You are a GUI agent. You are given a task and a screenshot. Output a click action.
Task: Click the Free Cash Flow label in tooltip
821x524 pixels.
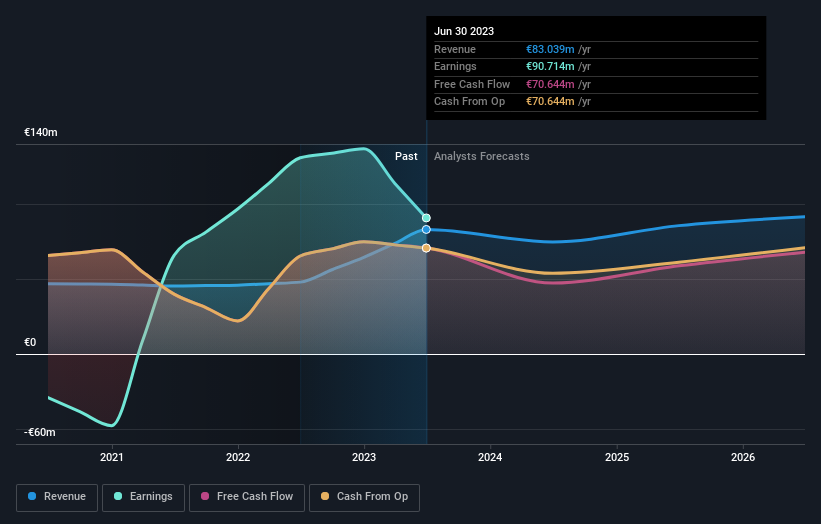pos(472,84)
